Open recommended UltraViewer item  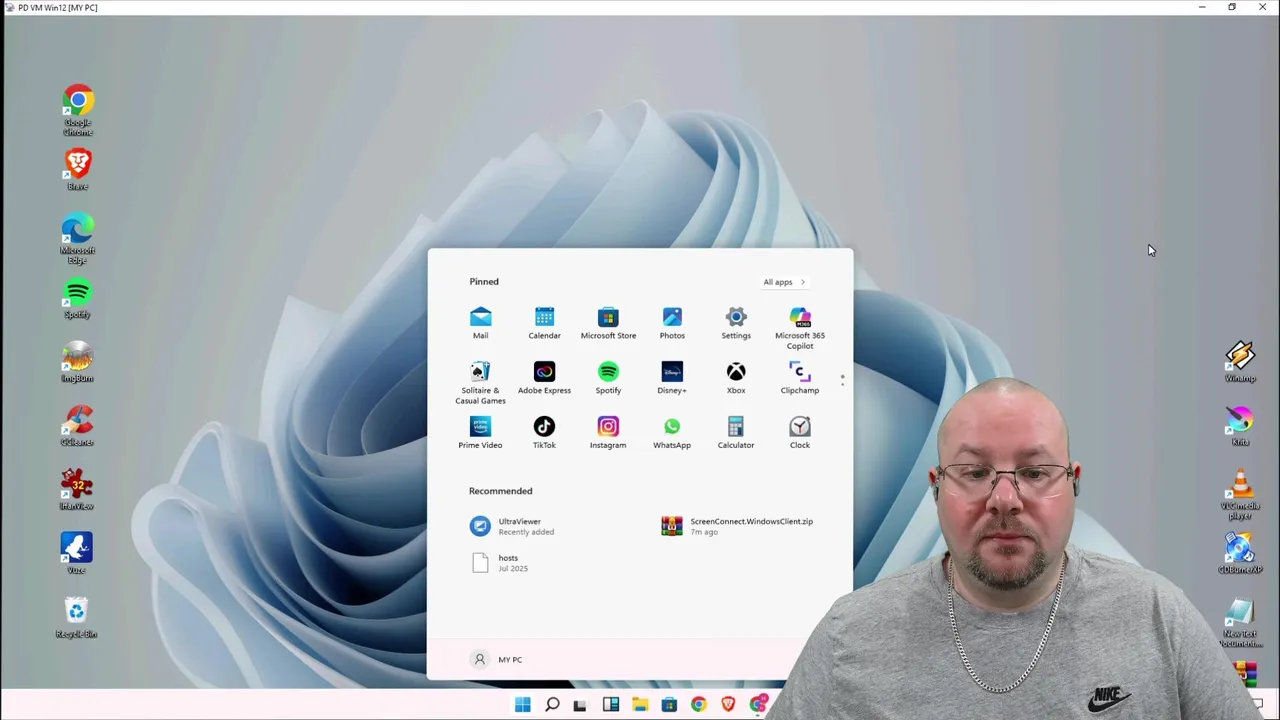[x=512, y=526]
